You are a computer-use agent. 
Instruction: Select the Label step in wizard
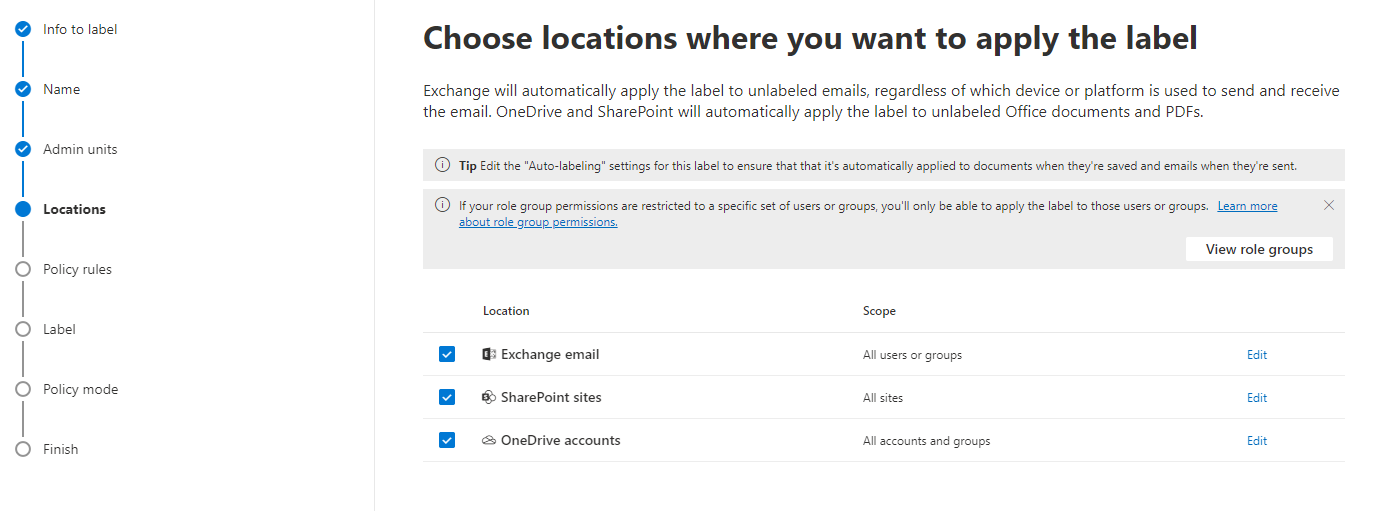[59, 329]
